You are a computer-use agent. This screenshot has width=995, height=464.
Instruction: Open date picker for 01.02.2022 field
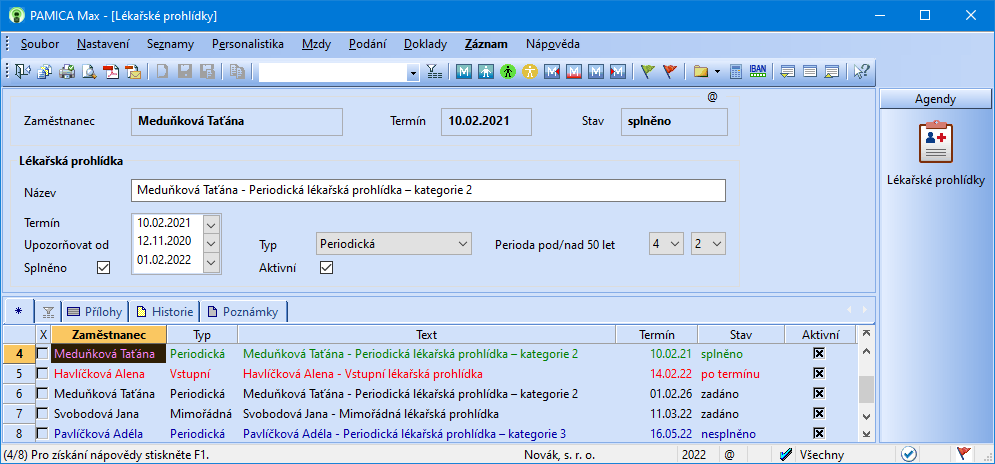click(x=211, y=262)
